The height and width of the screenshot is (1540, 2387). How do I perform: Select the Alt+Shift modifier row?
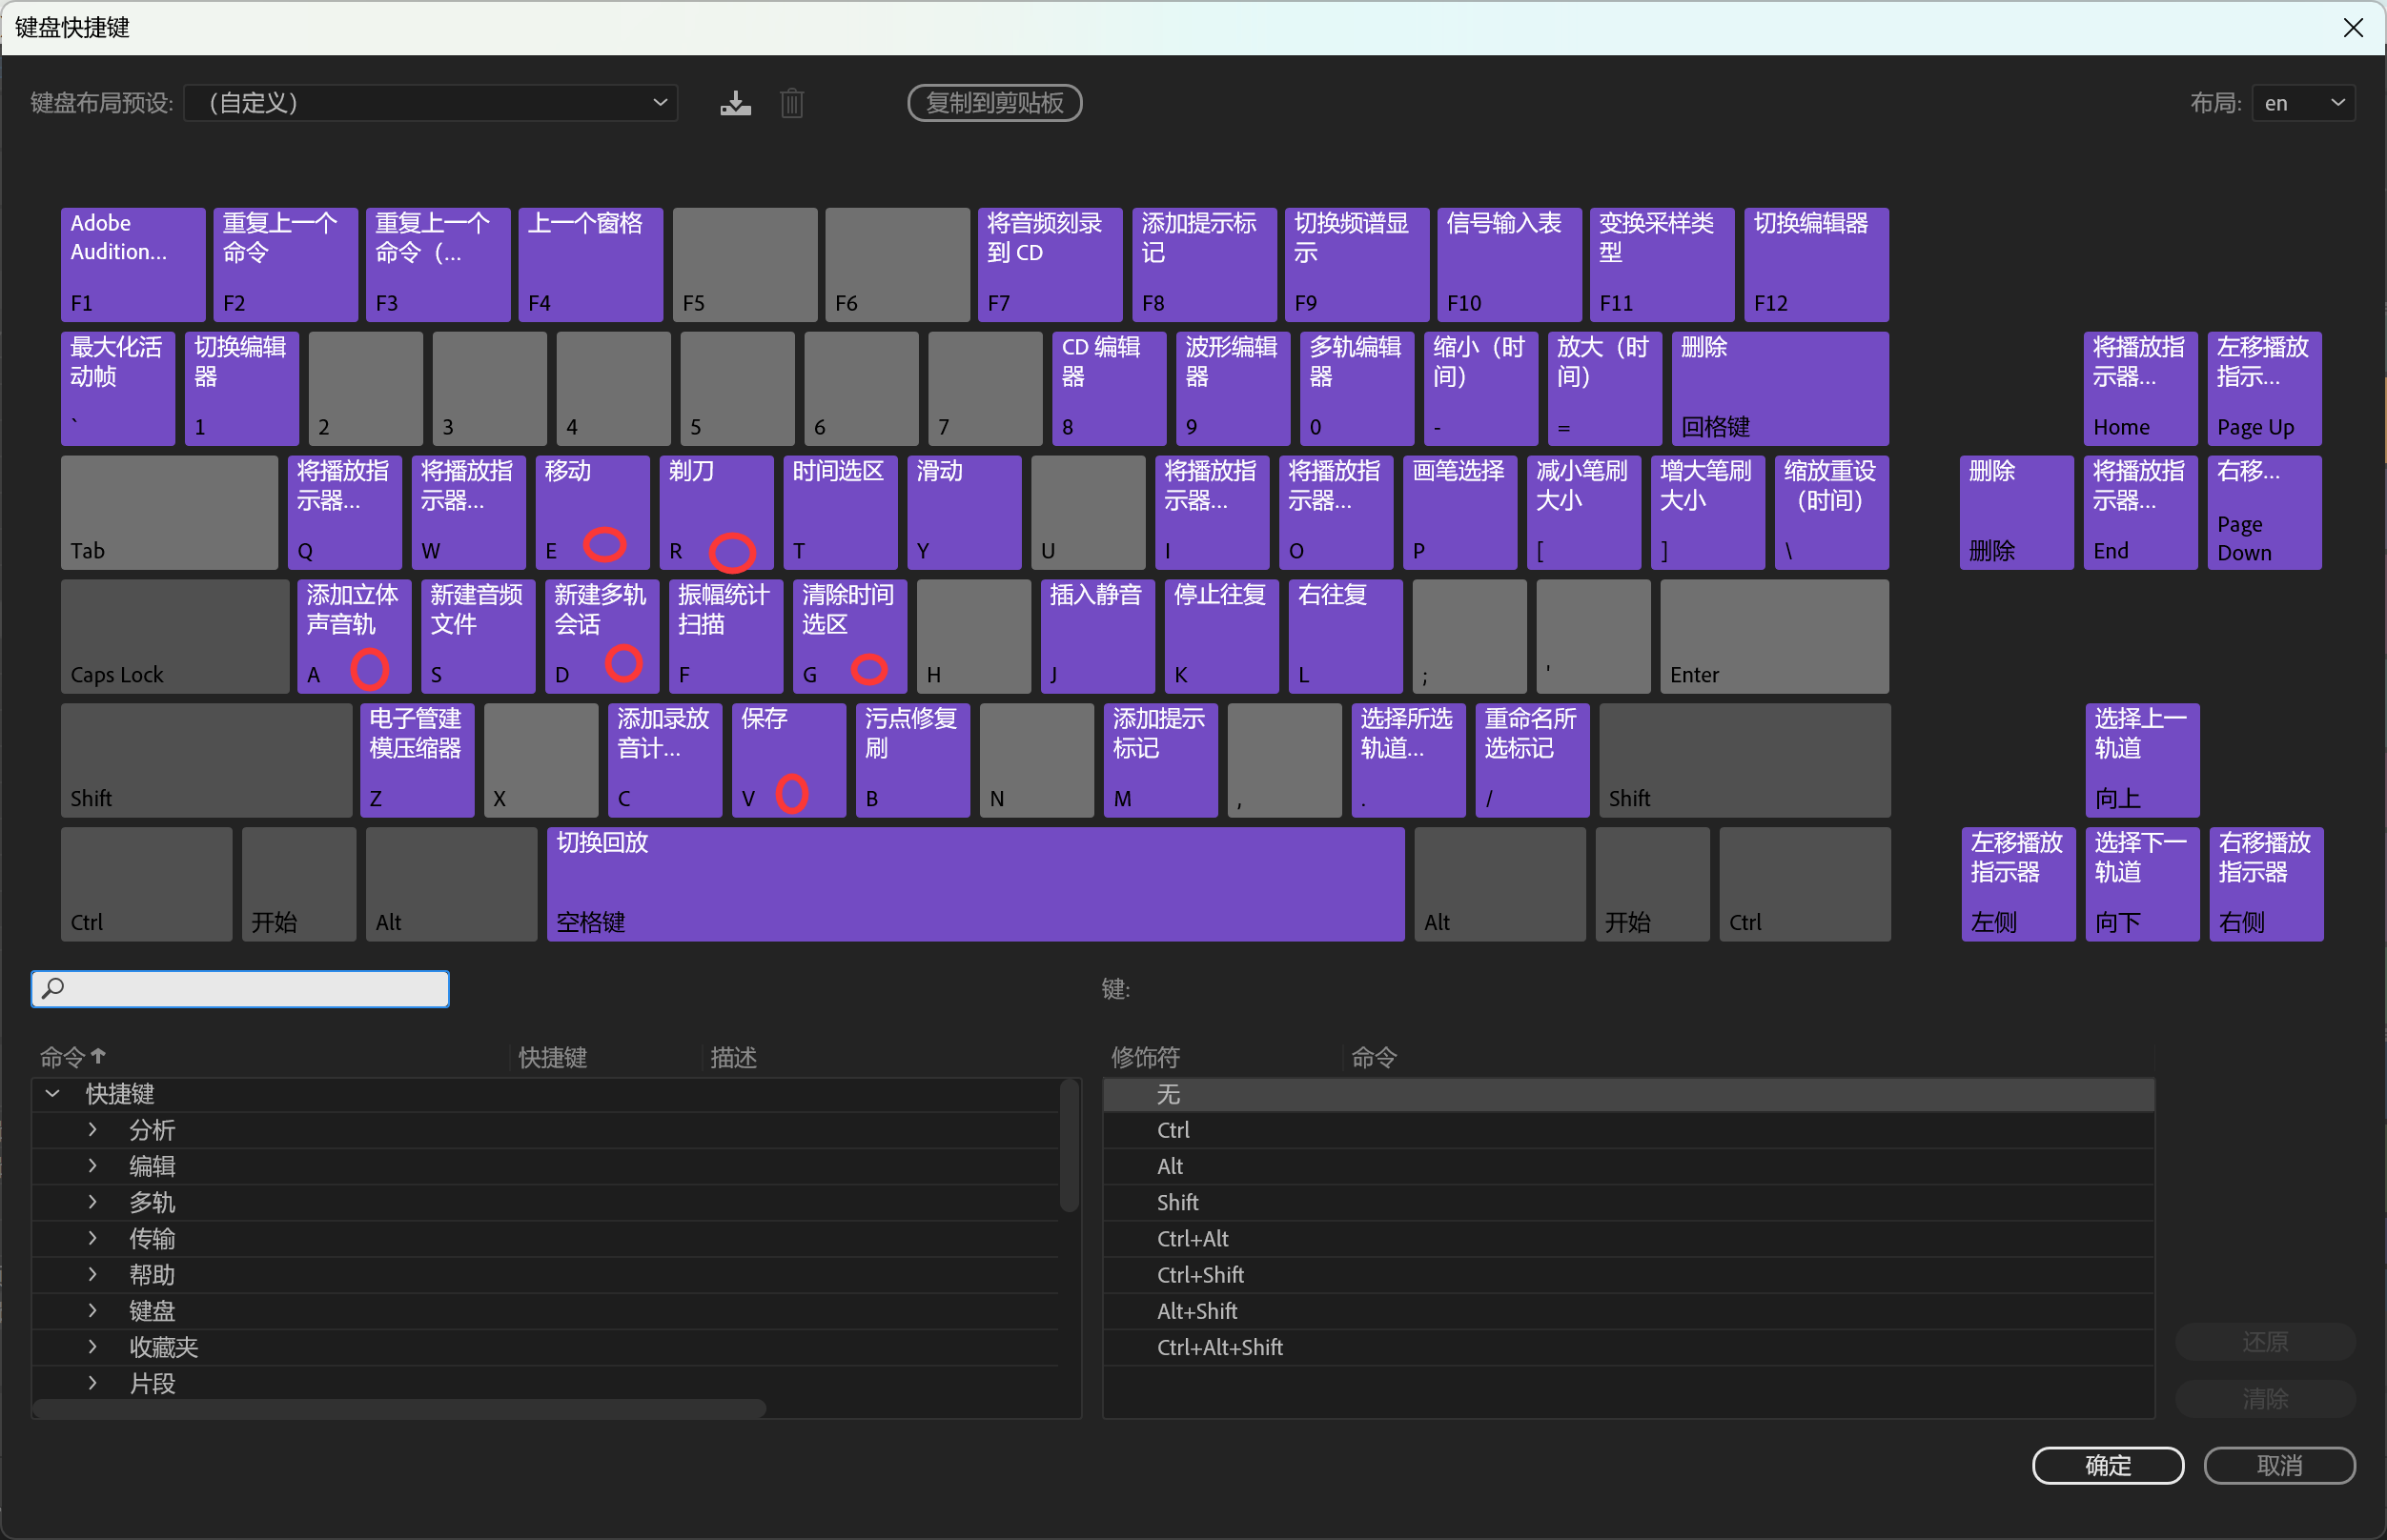pyautogui.click(x=1628, y=1311)
